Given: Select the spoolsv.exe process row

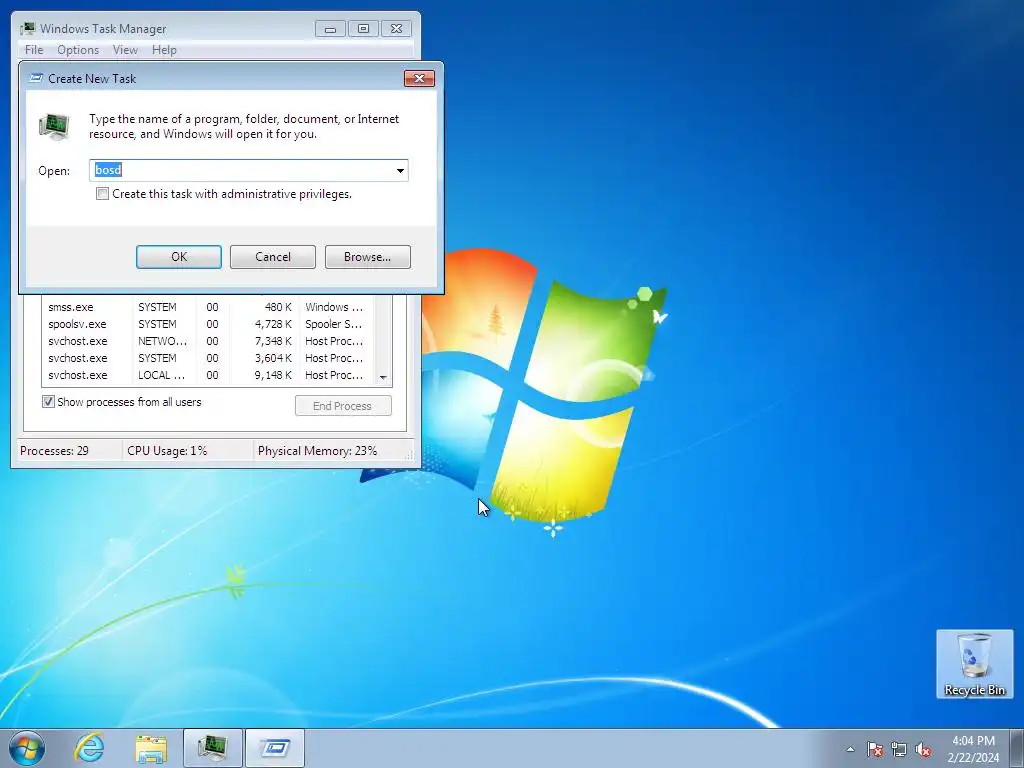Looking at the screenshot, I should 209,324.
